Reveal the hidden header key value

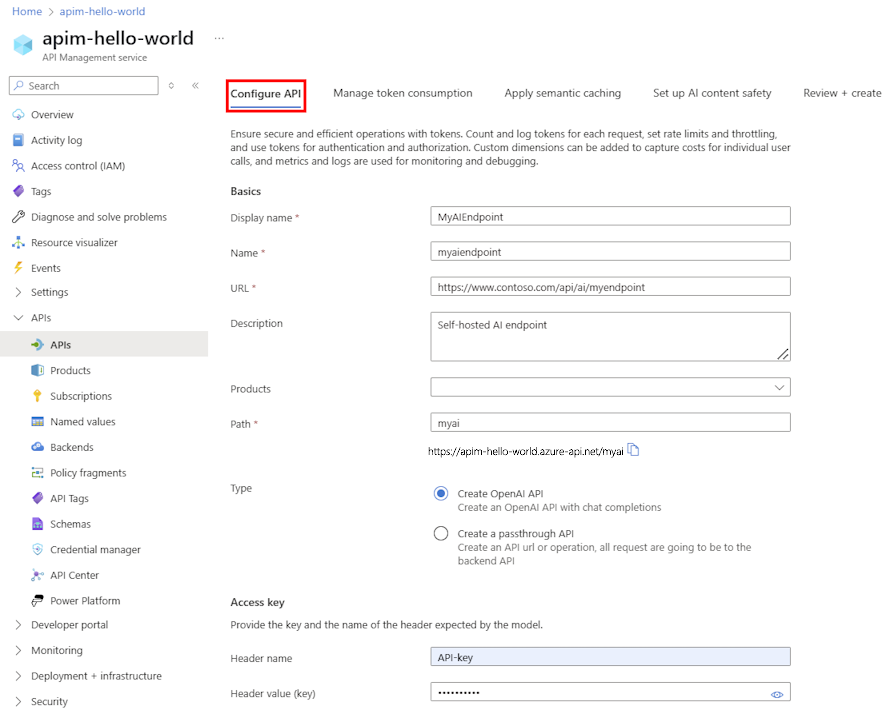pyautogui.click(x=777, y=693)
